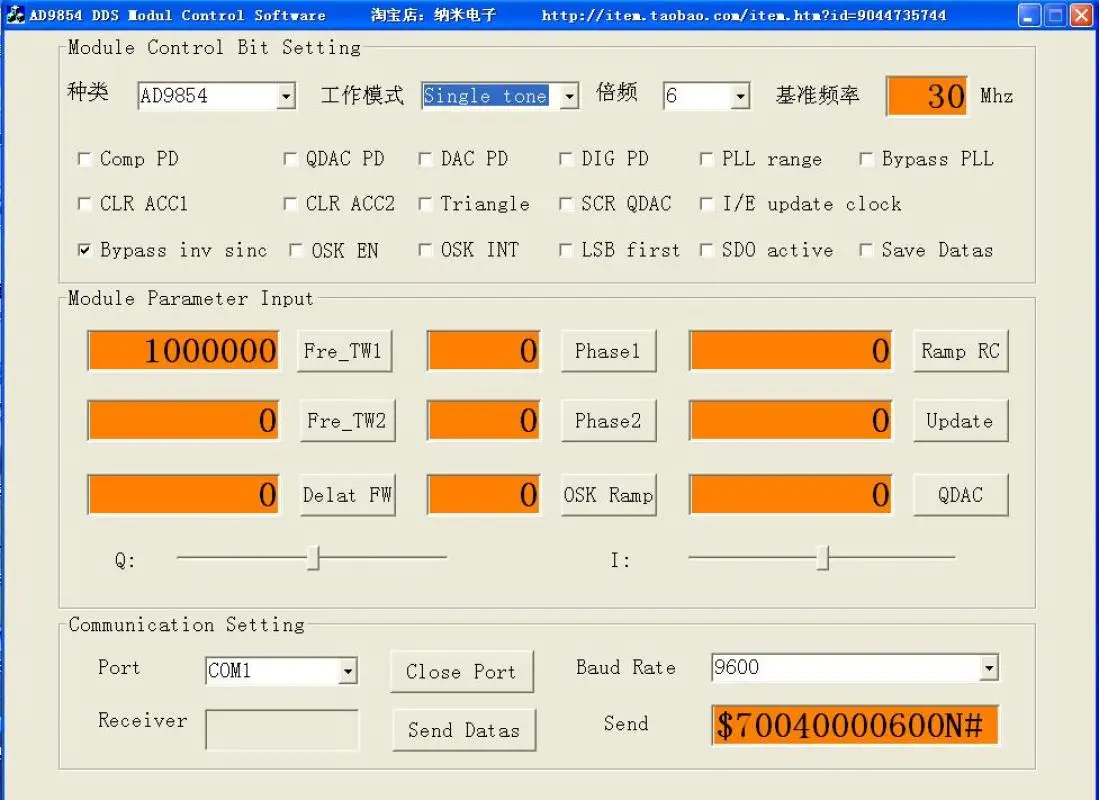Toggle Triangle checkbox
Image resolution: width=1099 pixels, height=800 pixels.
click(425, 204)
